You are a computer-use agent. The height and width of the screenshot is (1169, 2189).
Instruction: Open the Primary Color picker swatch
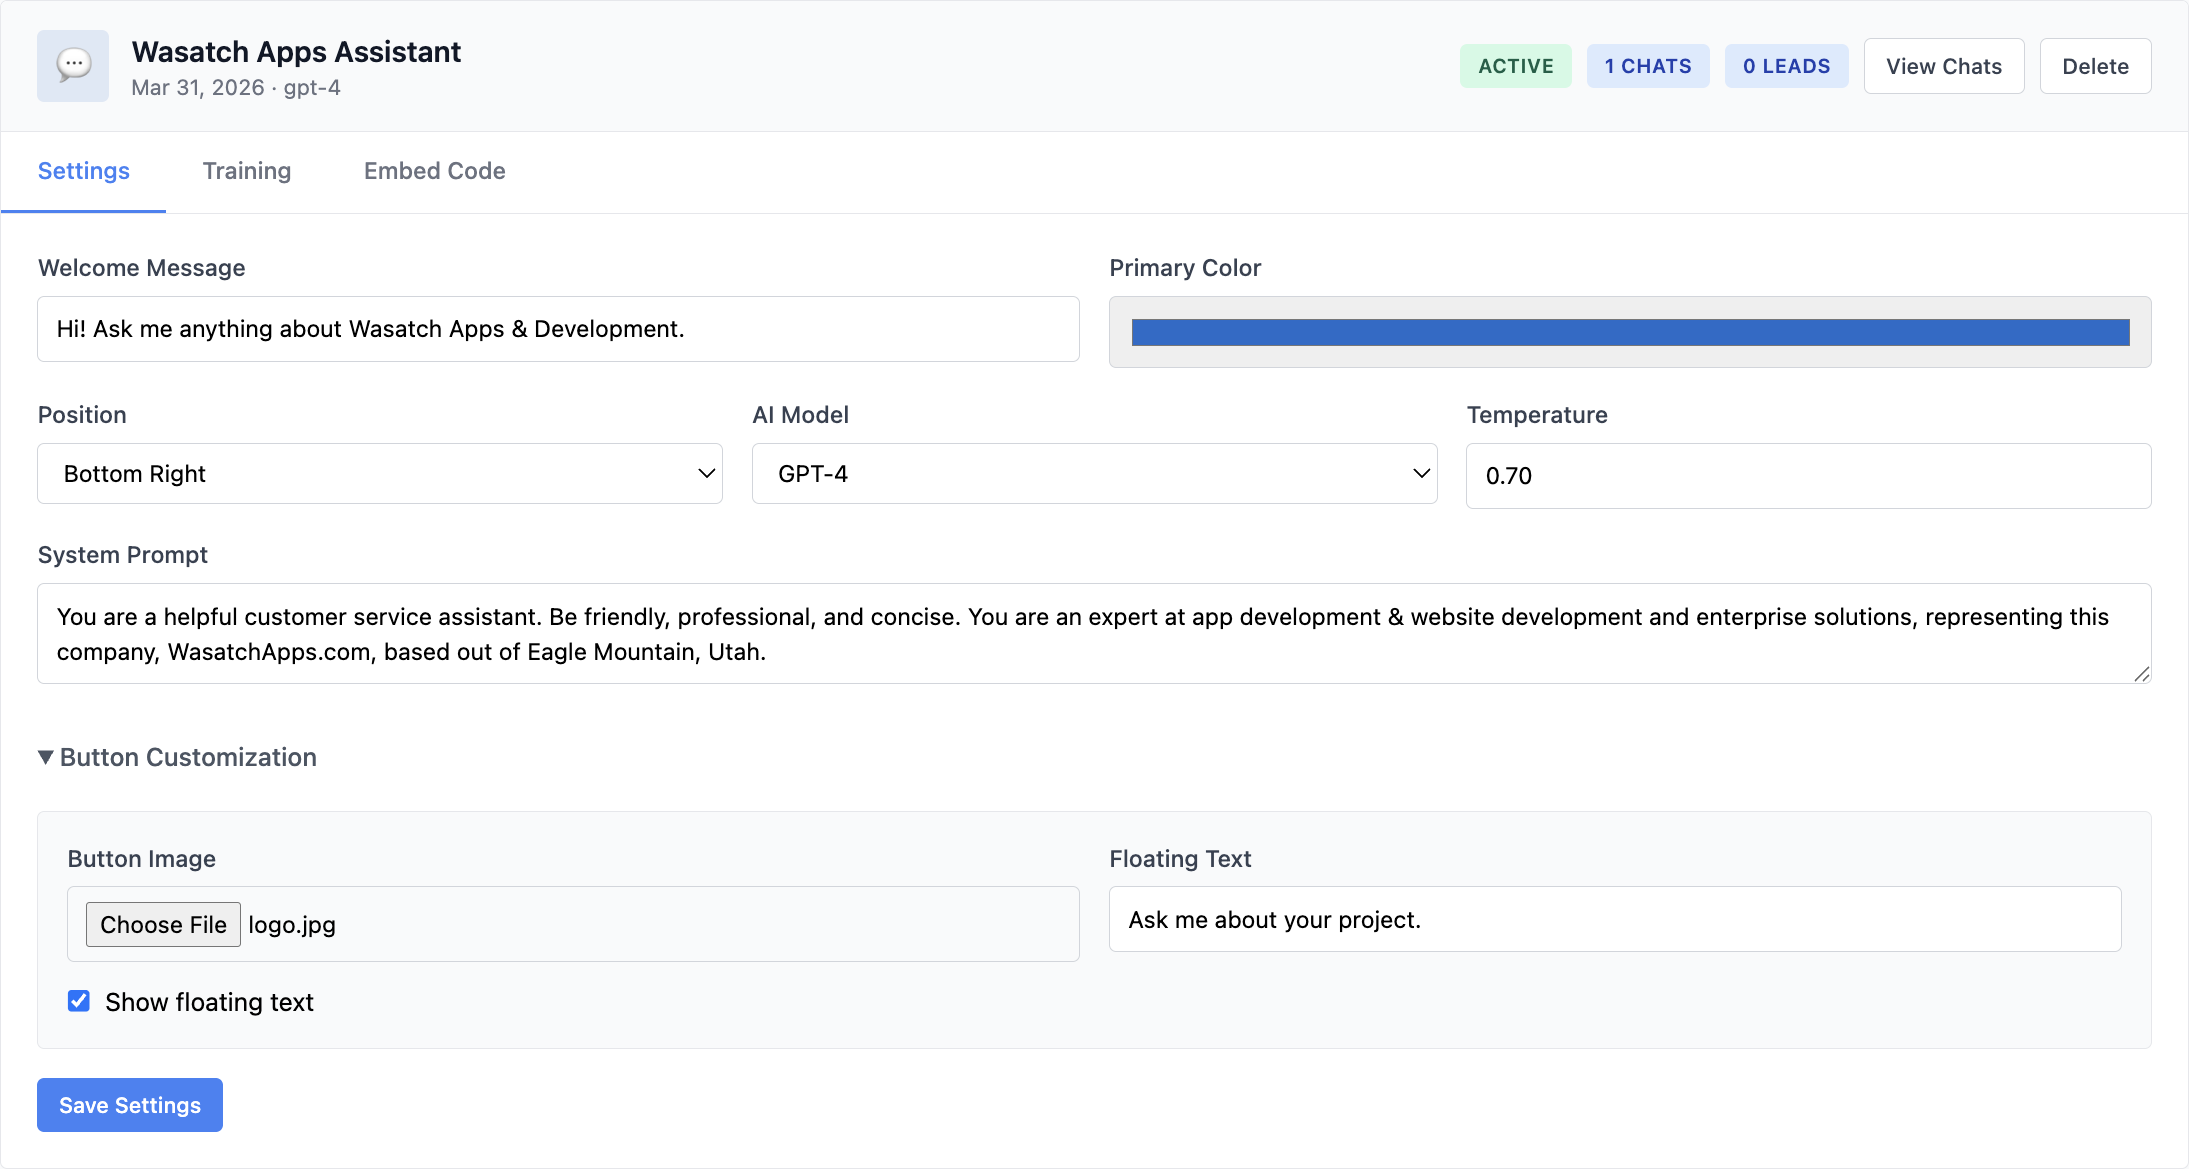coord(1630,332)
